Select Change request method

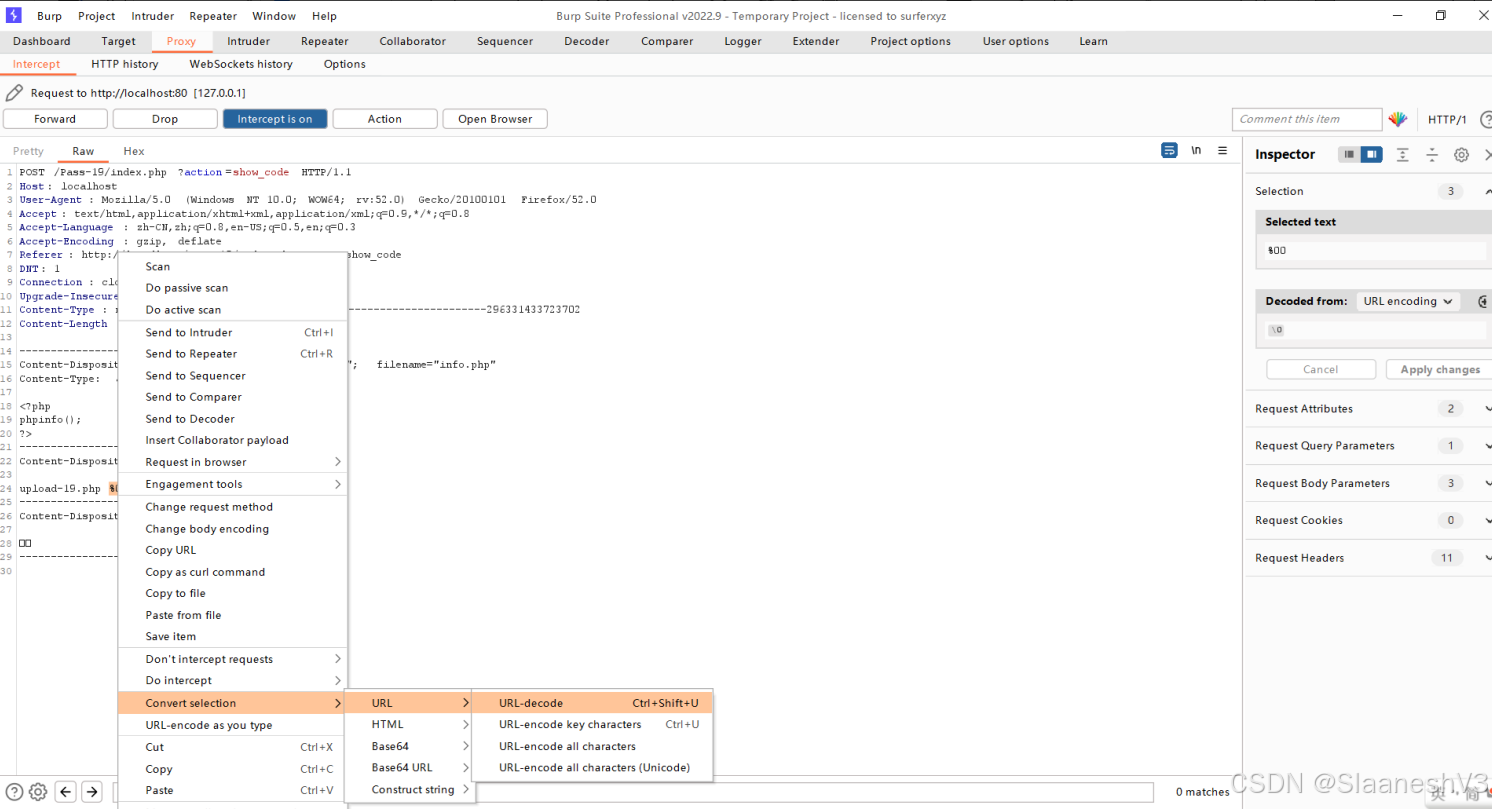233,507
